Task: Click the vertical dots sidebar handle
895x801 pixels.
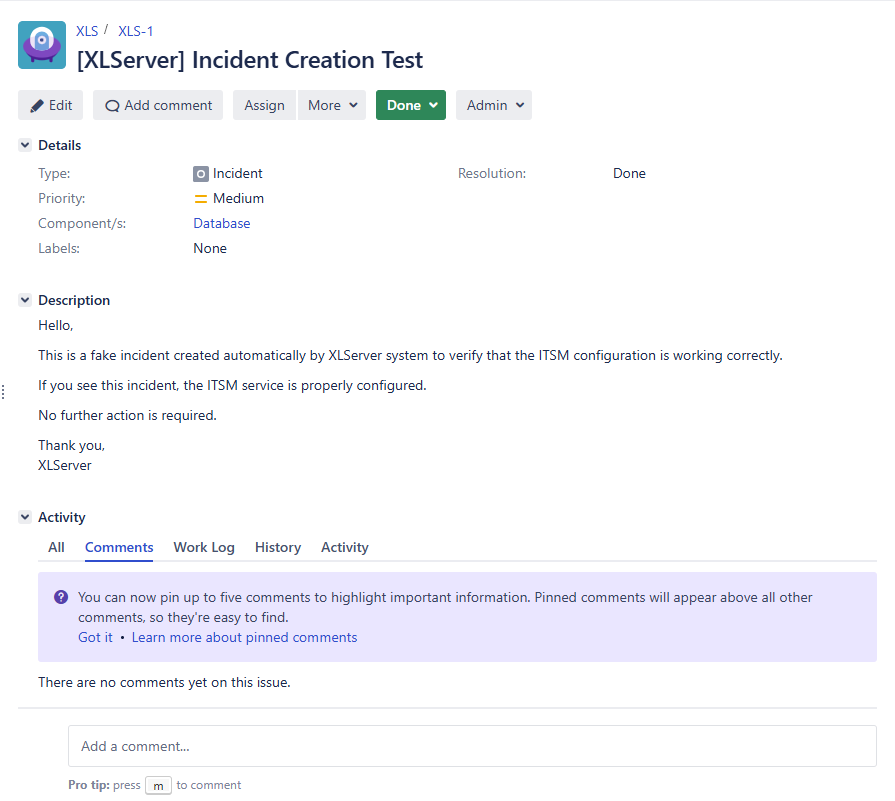Action: 3,391
